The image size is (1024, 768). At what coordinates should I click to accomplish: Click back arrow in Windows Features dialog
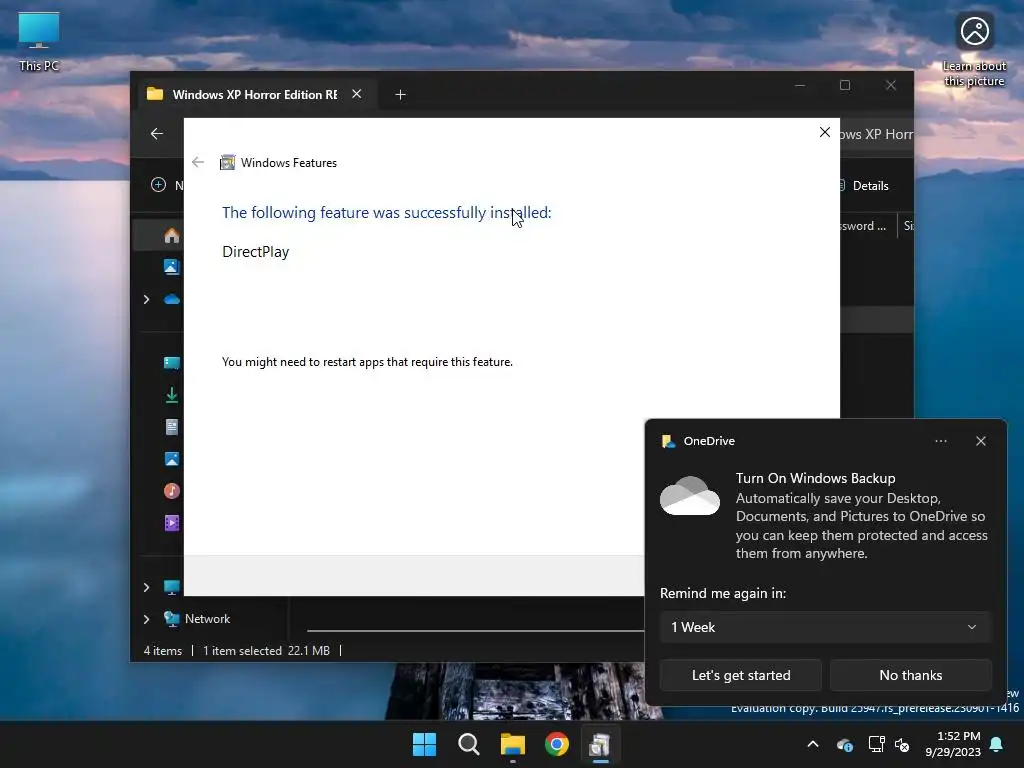(198, 162)
